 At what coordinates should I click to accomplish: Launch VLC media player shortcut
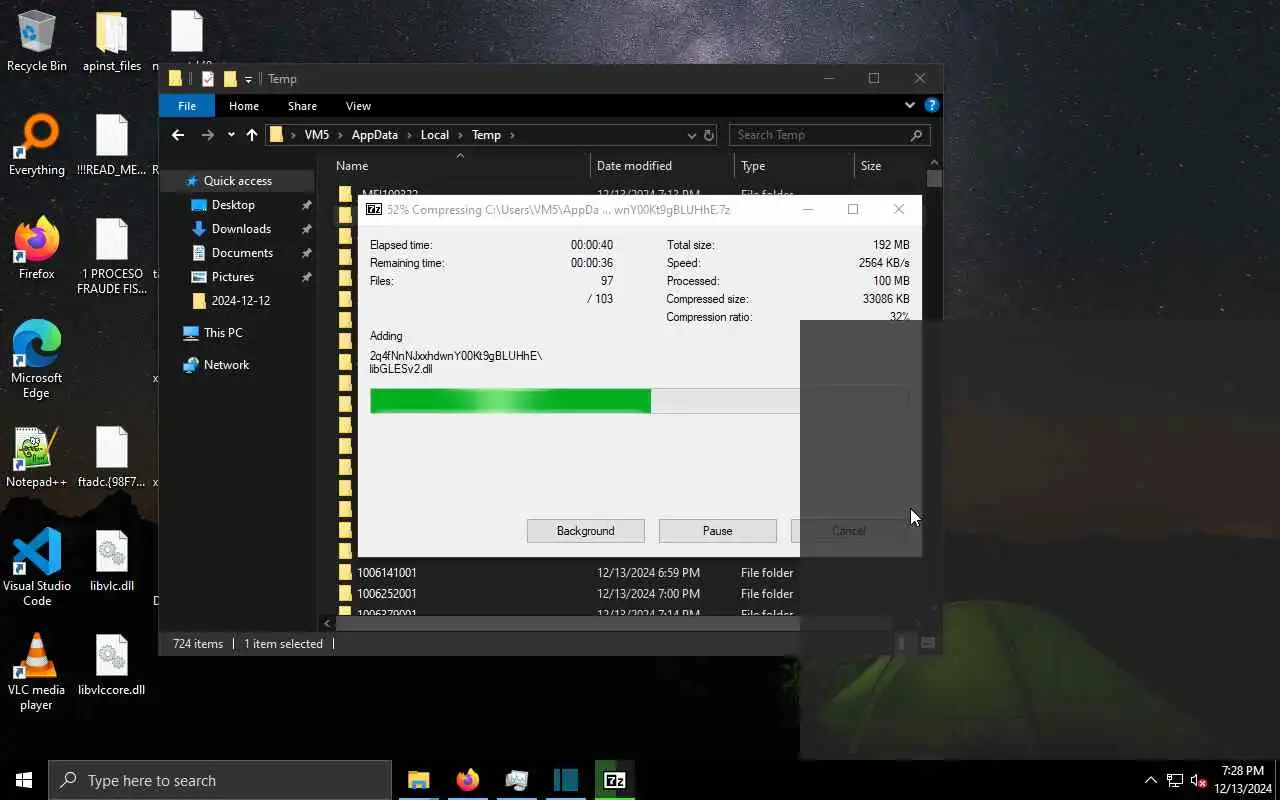coord(37,672)
